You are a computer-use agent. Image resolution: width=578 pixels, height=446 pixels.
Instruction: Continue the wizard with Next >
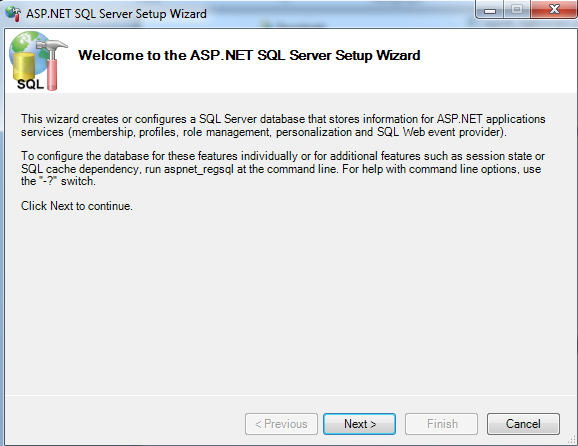pyautogui.click(x=359, y=424)
